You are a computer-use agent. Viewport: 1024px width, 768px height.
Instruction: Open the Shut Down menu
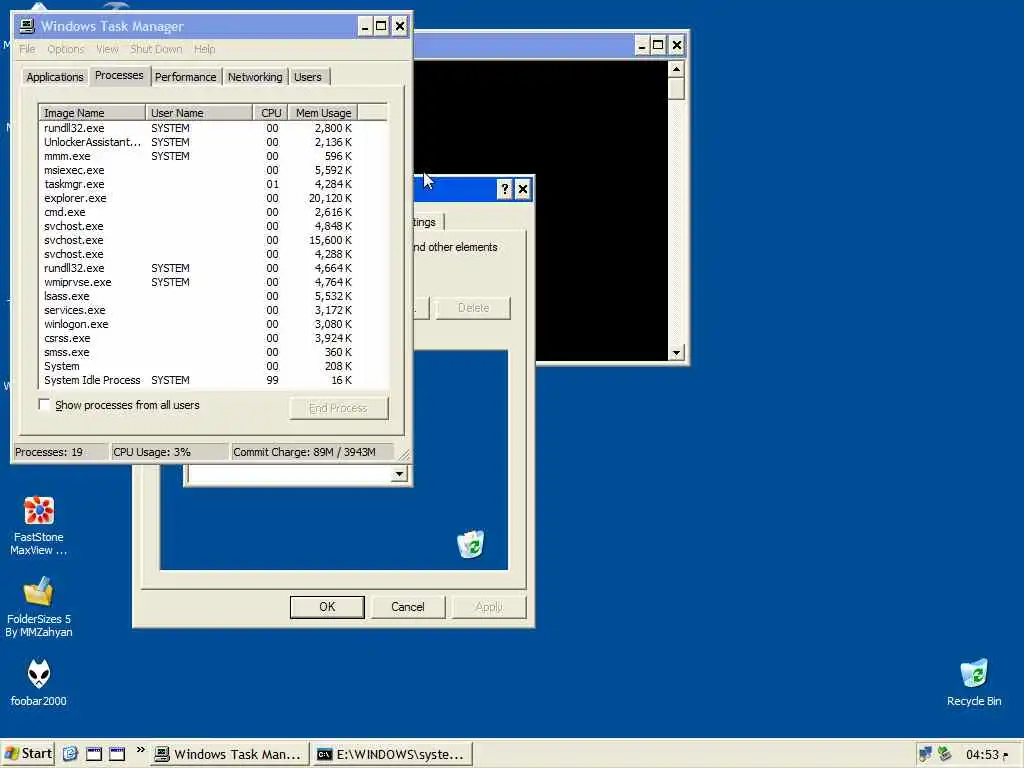pos(156,49)
